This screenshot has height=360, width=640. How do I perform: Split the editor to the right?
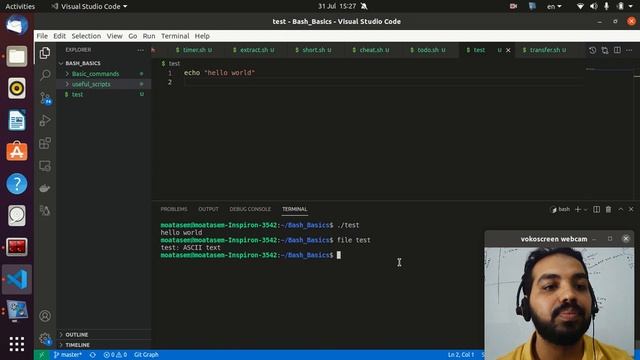(x=617, y=50)
